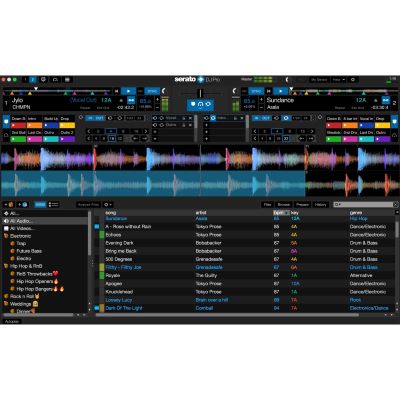The image size is (400, 400).
Task: Open the Prepare panel
Action: (302, 205)
